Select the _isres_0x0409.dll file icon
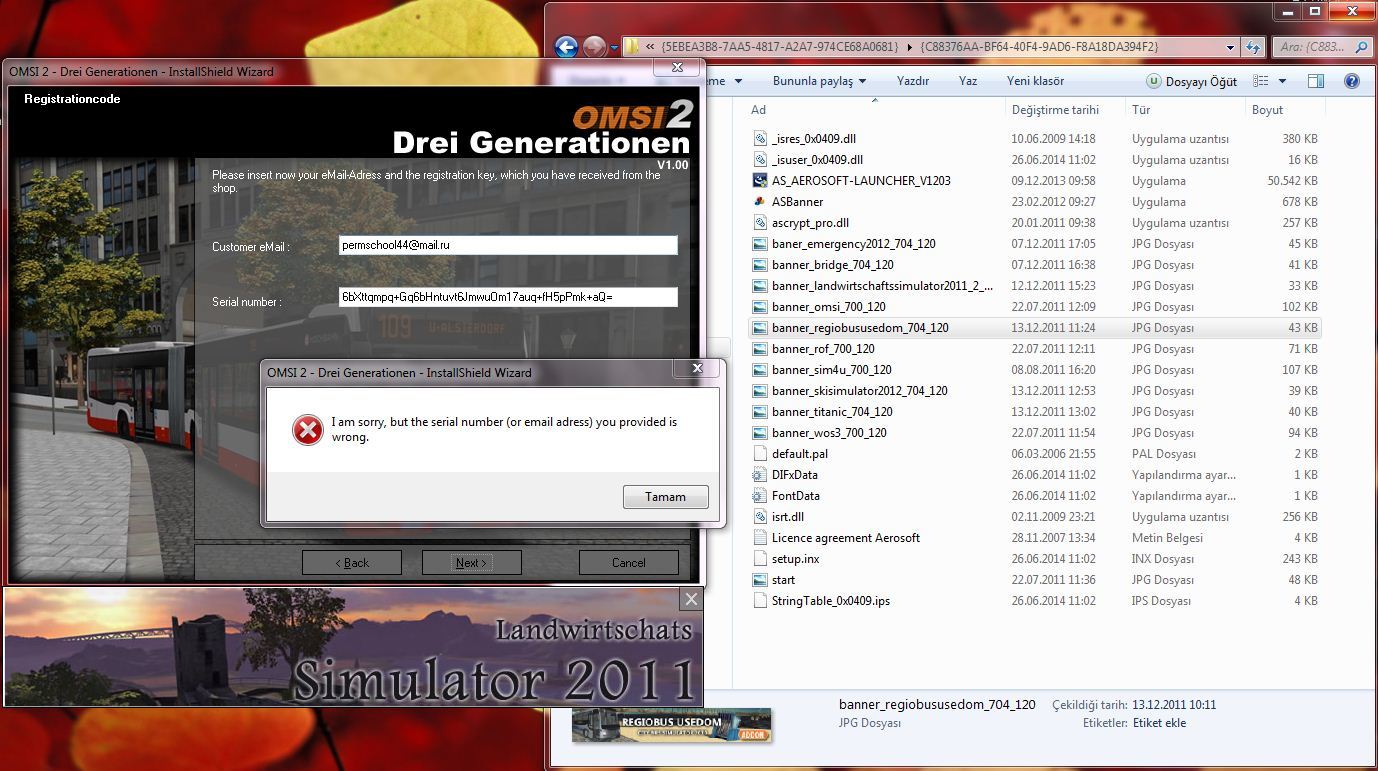The height and width of the screenshot is (771, 1378). pos(760,139)
